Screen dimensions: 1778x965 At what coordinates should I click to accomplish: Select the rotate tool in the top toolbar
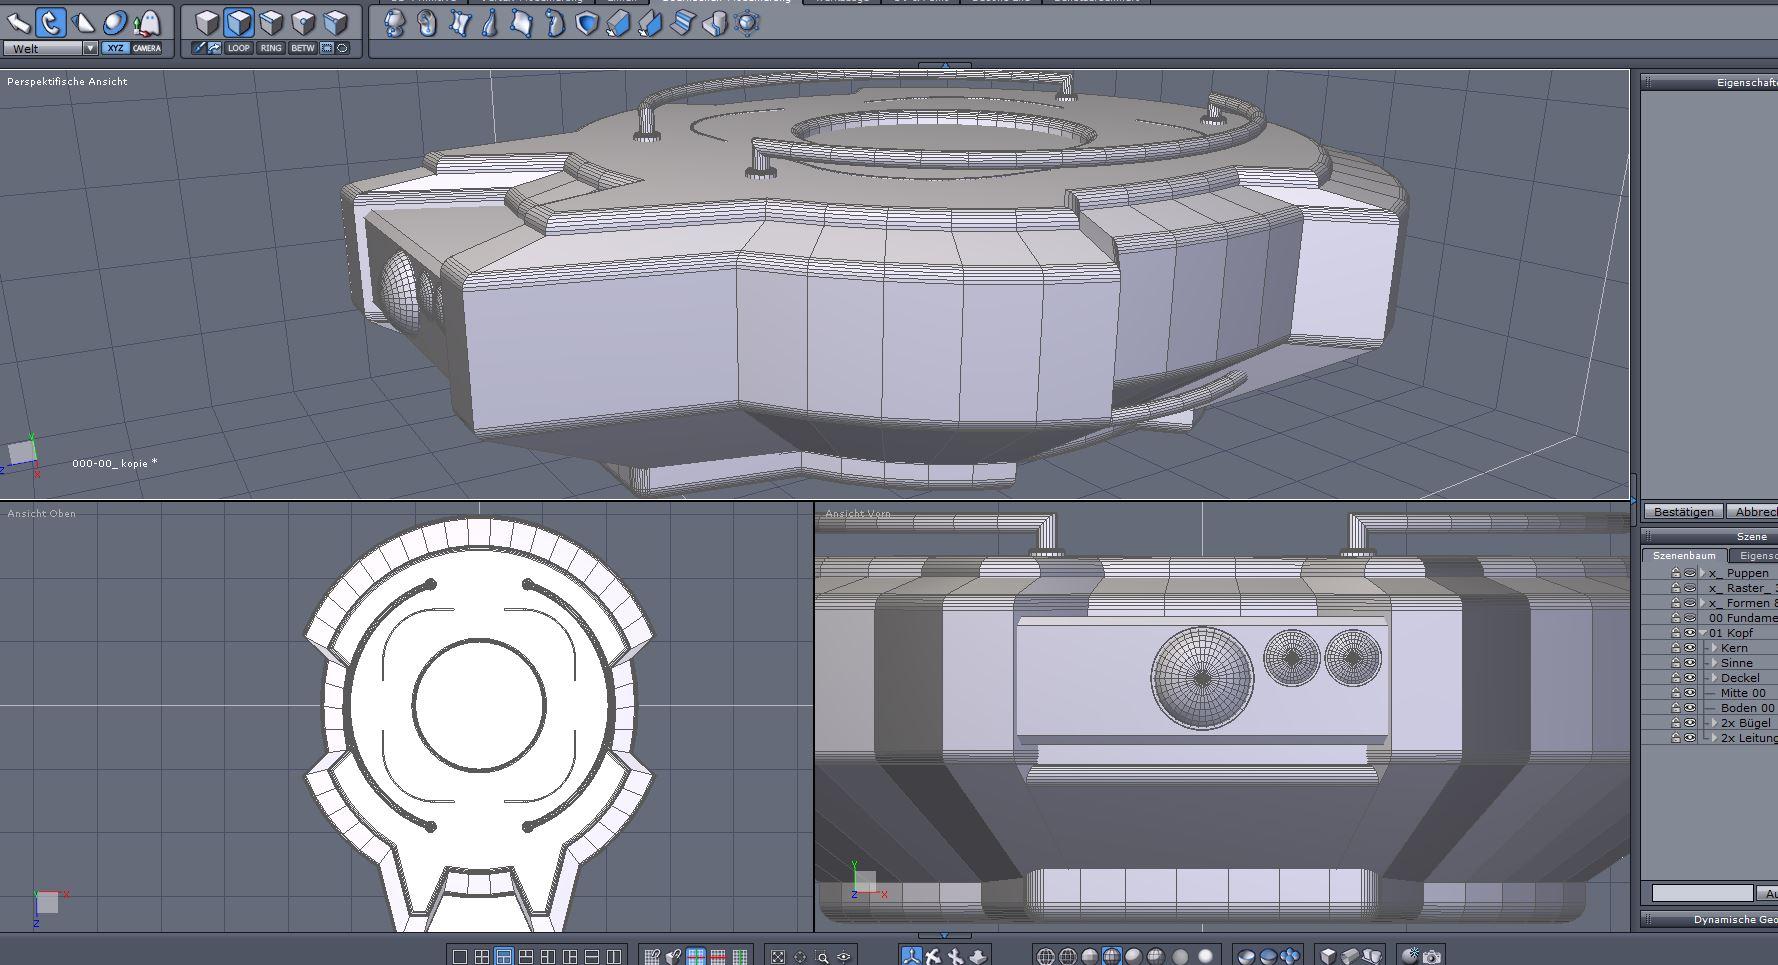click(x=50, y=22)
